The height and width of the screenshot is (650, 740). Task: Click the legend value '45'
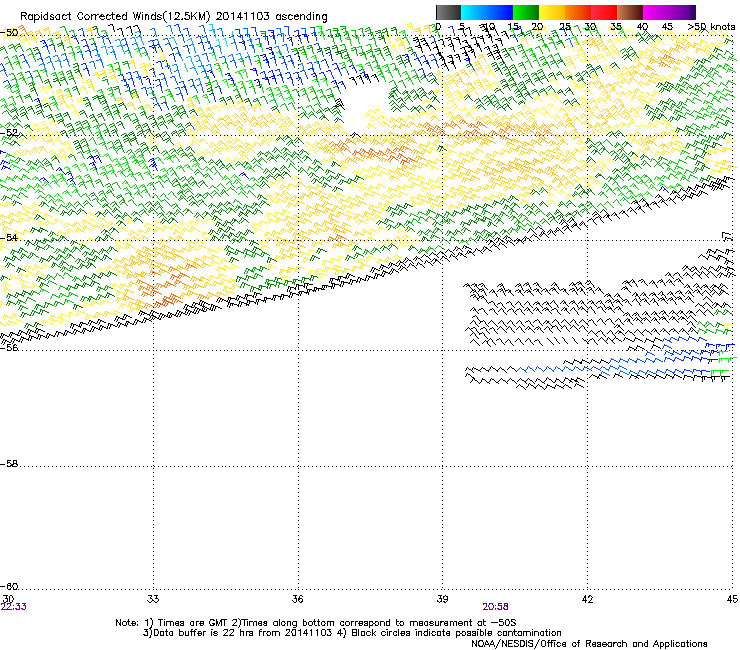coord(667,27)
